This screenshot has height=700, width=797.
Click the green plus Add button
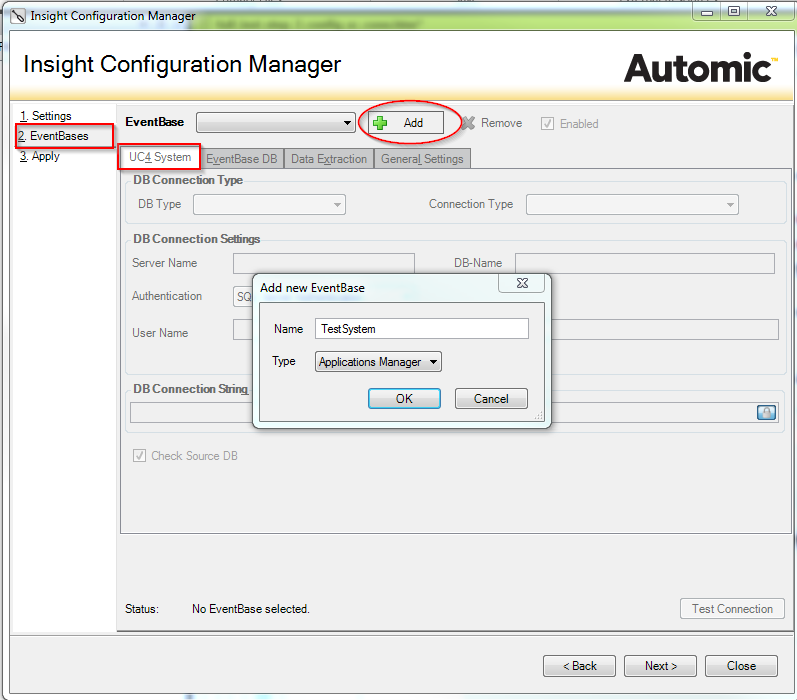406,123
